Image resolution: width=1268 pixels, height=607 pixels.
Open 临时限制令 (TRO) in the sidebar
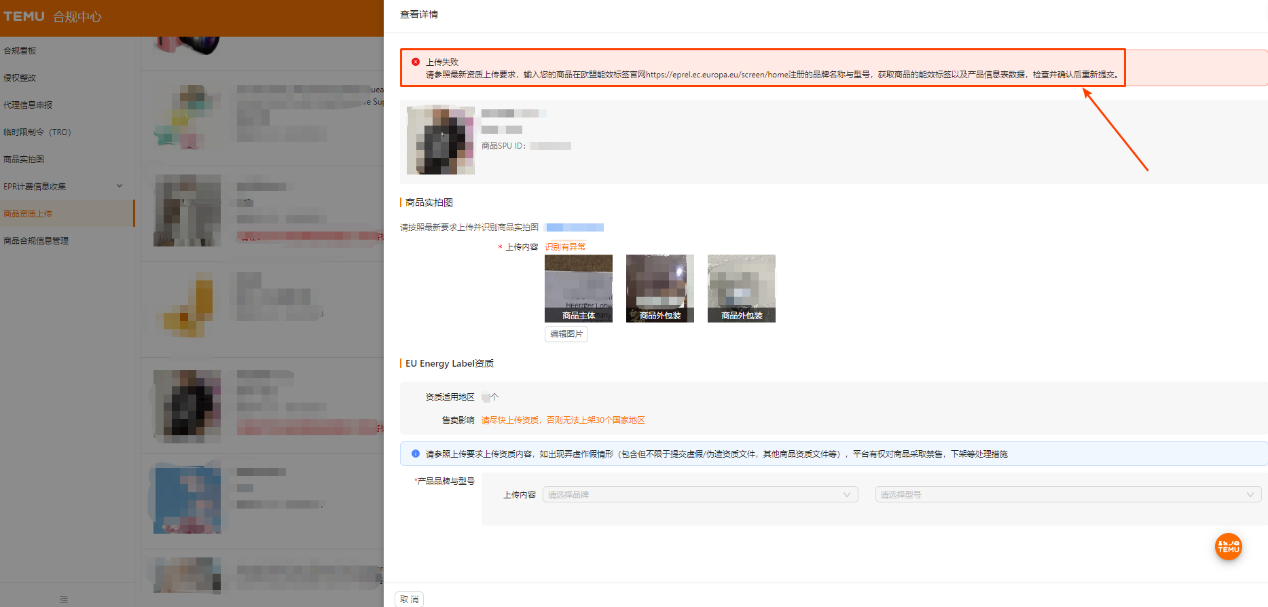tap(37, 132)
